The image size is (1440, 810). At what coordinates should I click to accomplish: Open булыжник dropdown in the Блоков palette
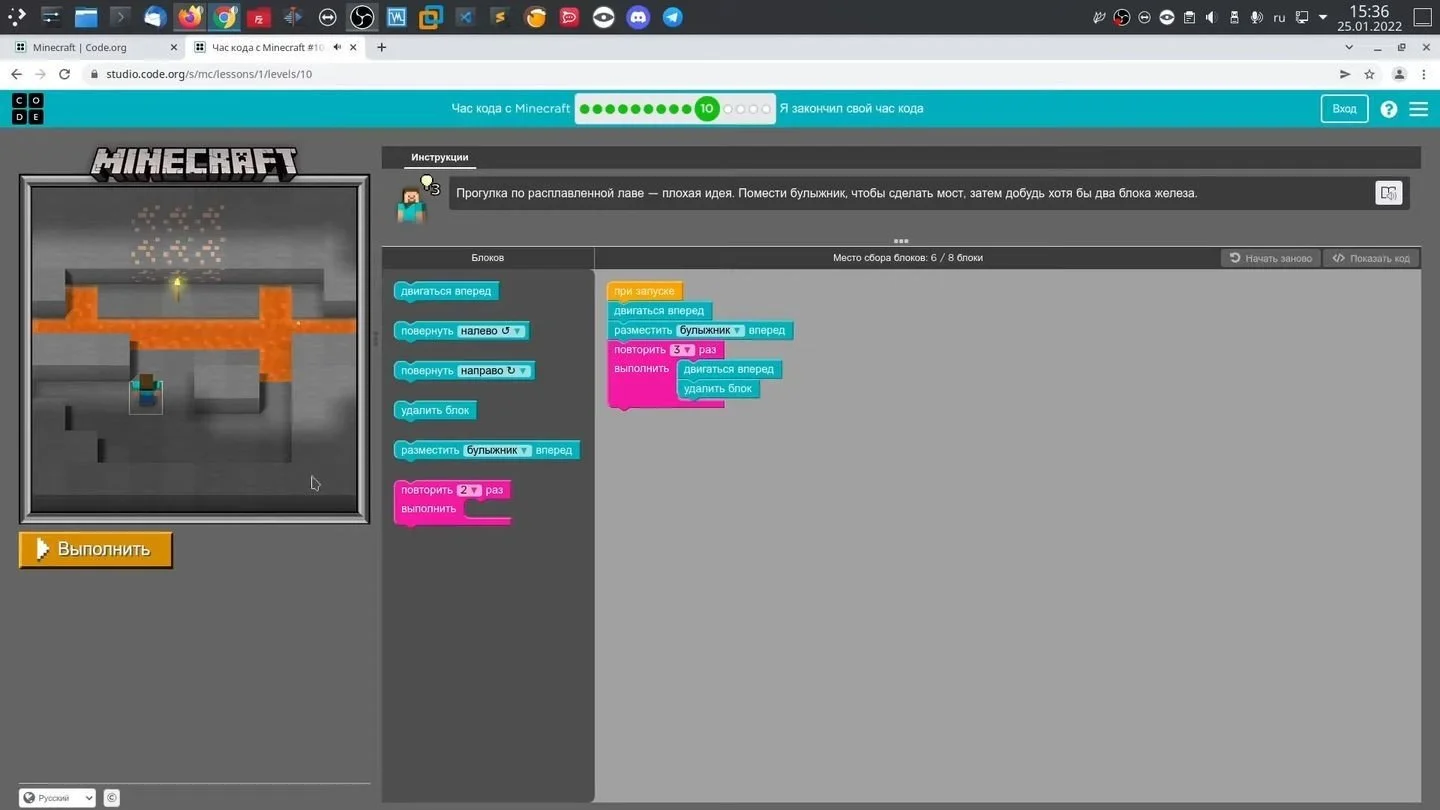click(x=497, y=451)
